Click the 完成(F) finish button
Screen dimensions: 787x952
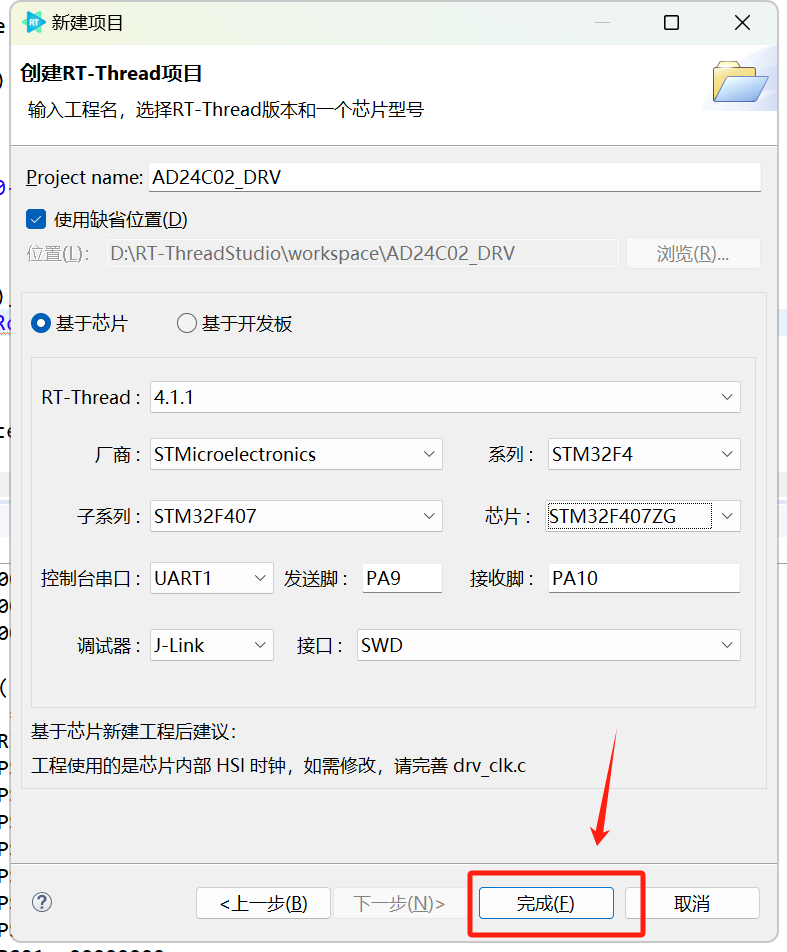click(x=546, y=903)
